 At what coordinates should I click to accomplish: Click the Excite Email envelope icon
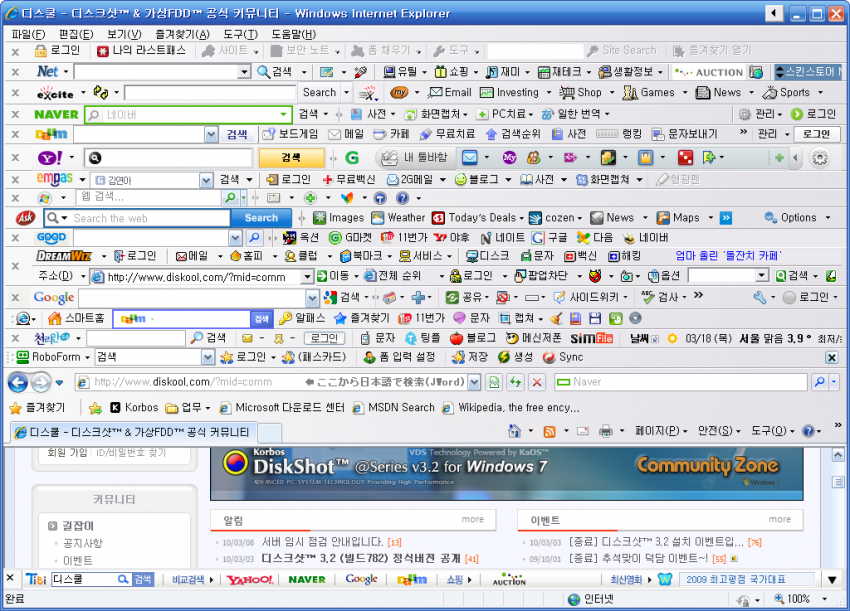[x=435, y=93]
